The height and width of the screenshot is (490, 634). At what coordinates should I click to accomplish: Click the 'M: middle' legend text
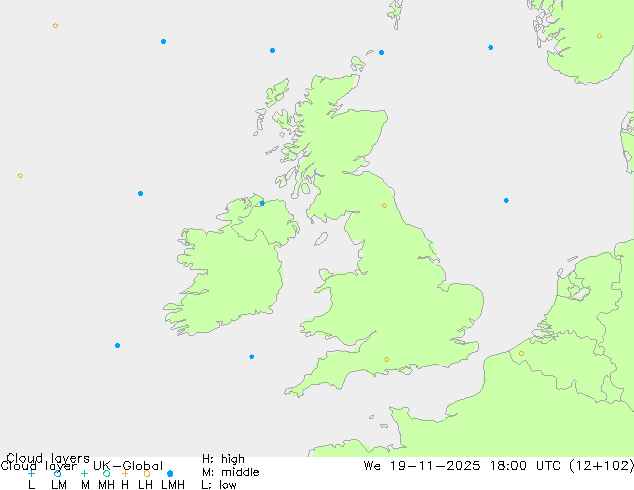tap(230, 472)
